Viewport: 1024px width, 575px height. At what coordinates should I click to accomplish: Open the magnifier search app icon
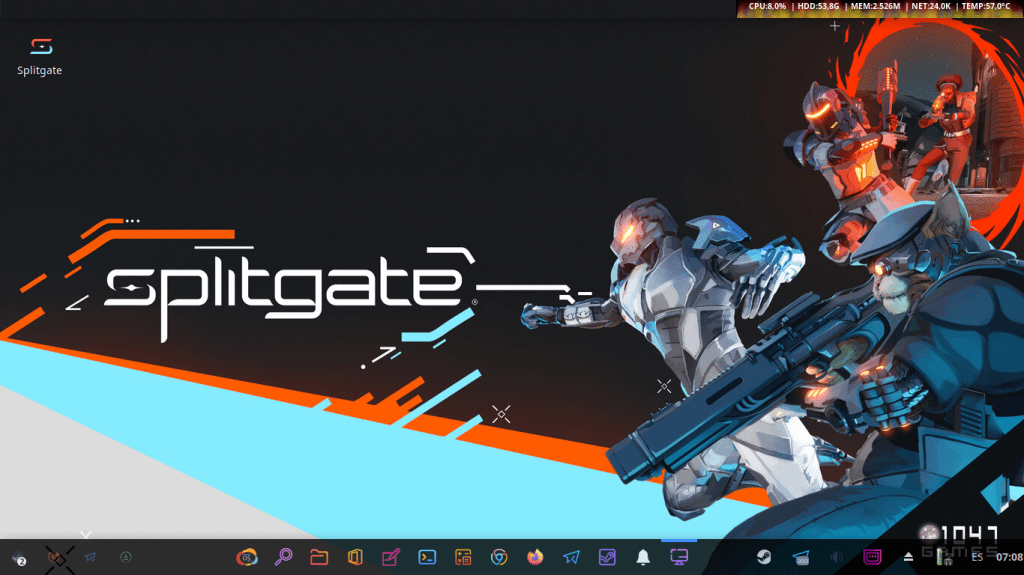pyautogui.click(x=283, y=557)
